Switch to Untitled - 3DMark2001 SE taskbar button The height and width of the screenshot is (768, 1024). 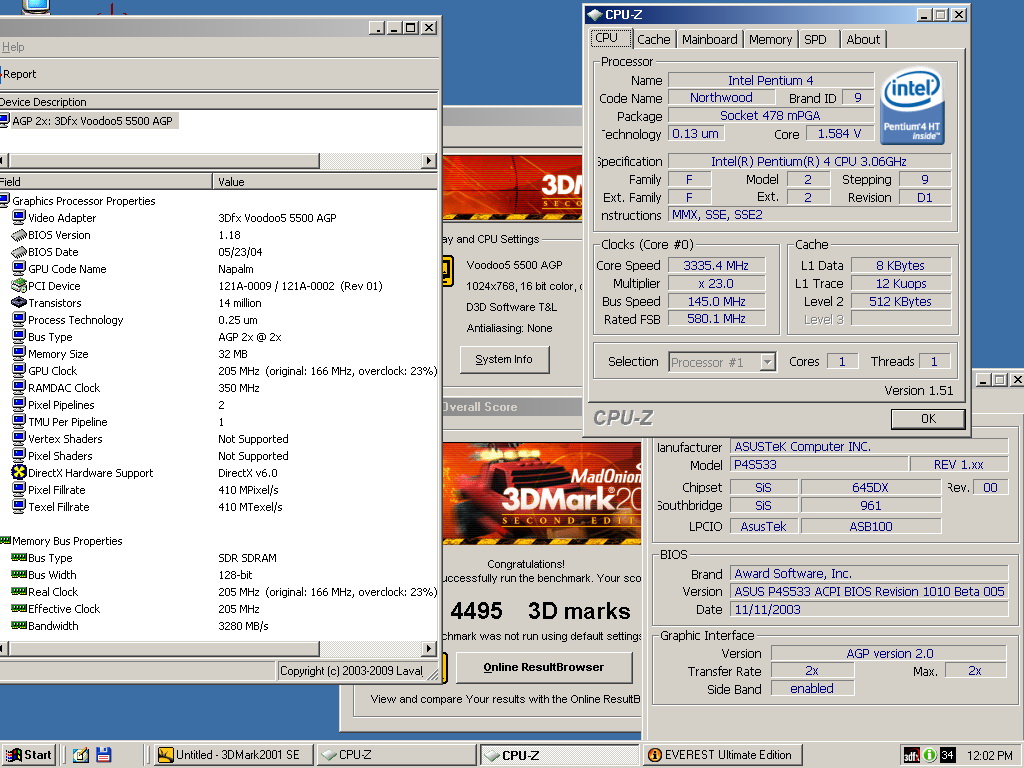click(x=235, y=755)
